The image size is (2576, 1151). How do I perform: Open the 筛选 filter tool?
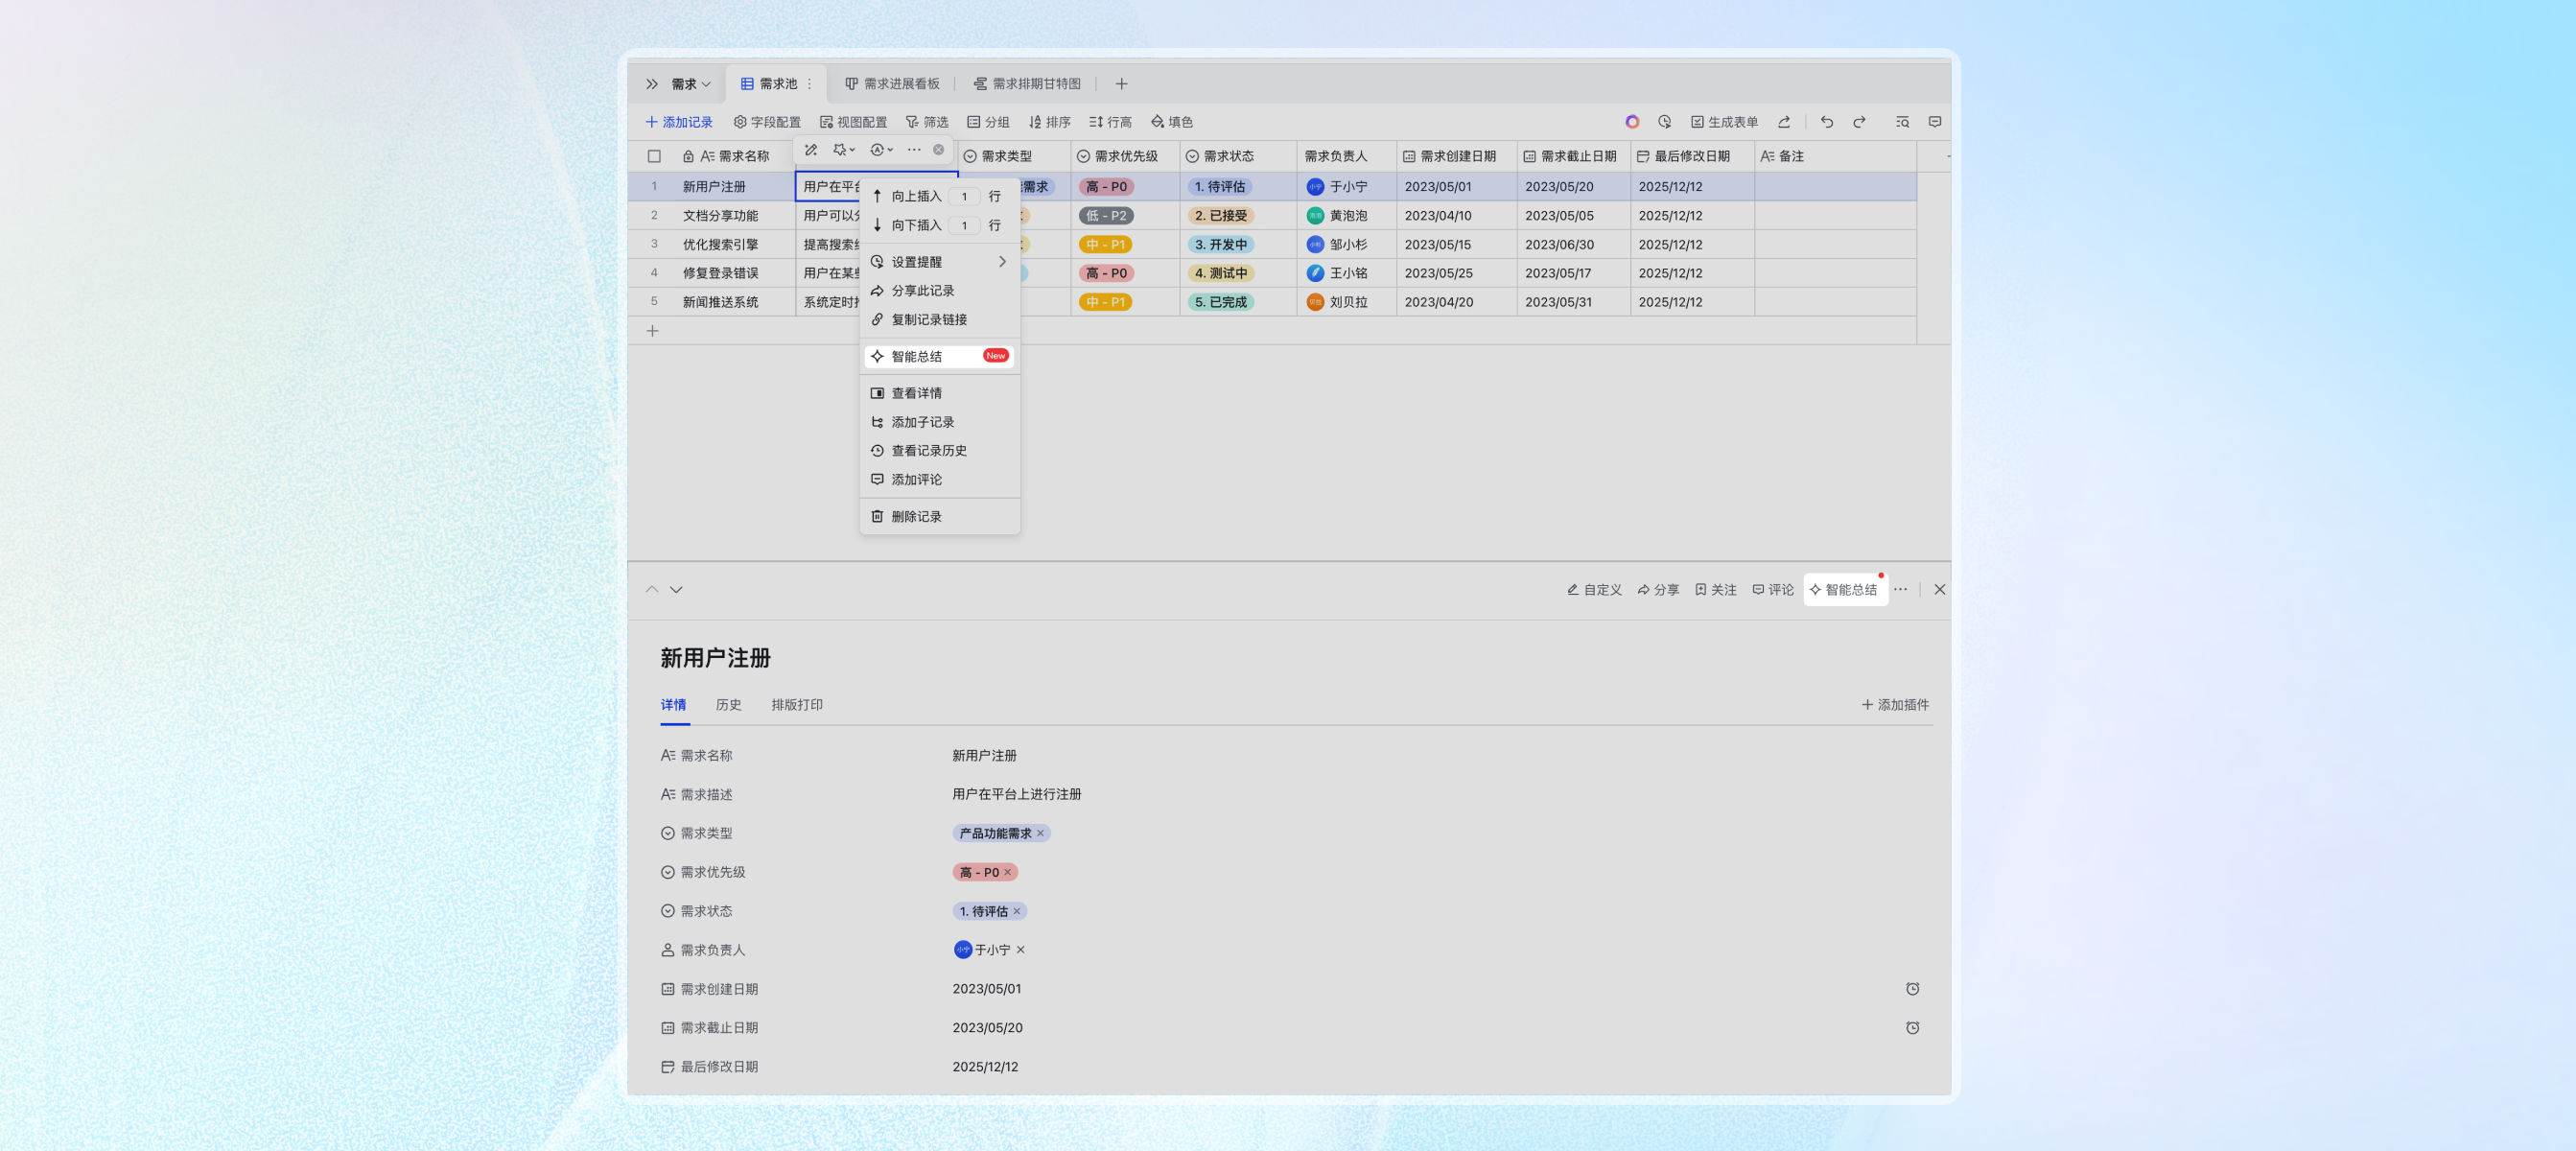click(926, 122)
